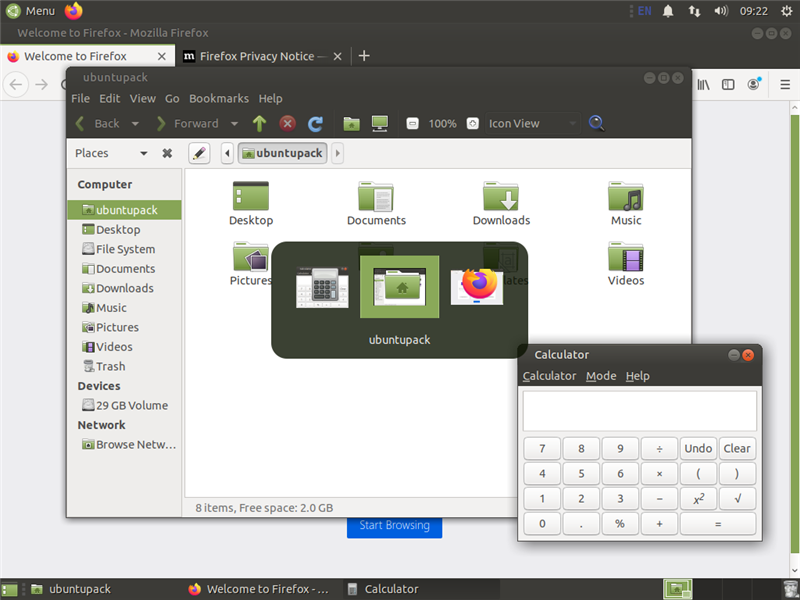Screen dimensions: 800x600
Task: Go up to parent folder arrow
Action: point(259,123)
